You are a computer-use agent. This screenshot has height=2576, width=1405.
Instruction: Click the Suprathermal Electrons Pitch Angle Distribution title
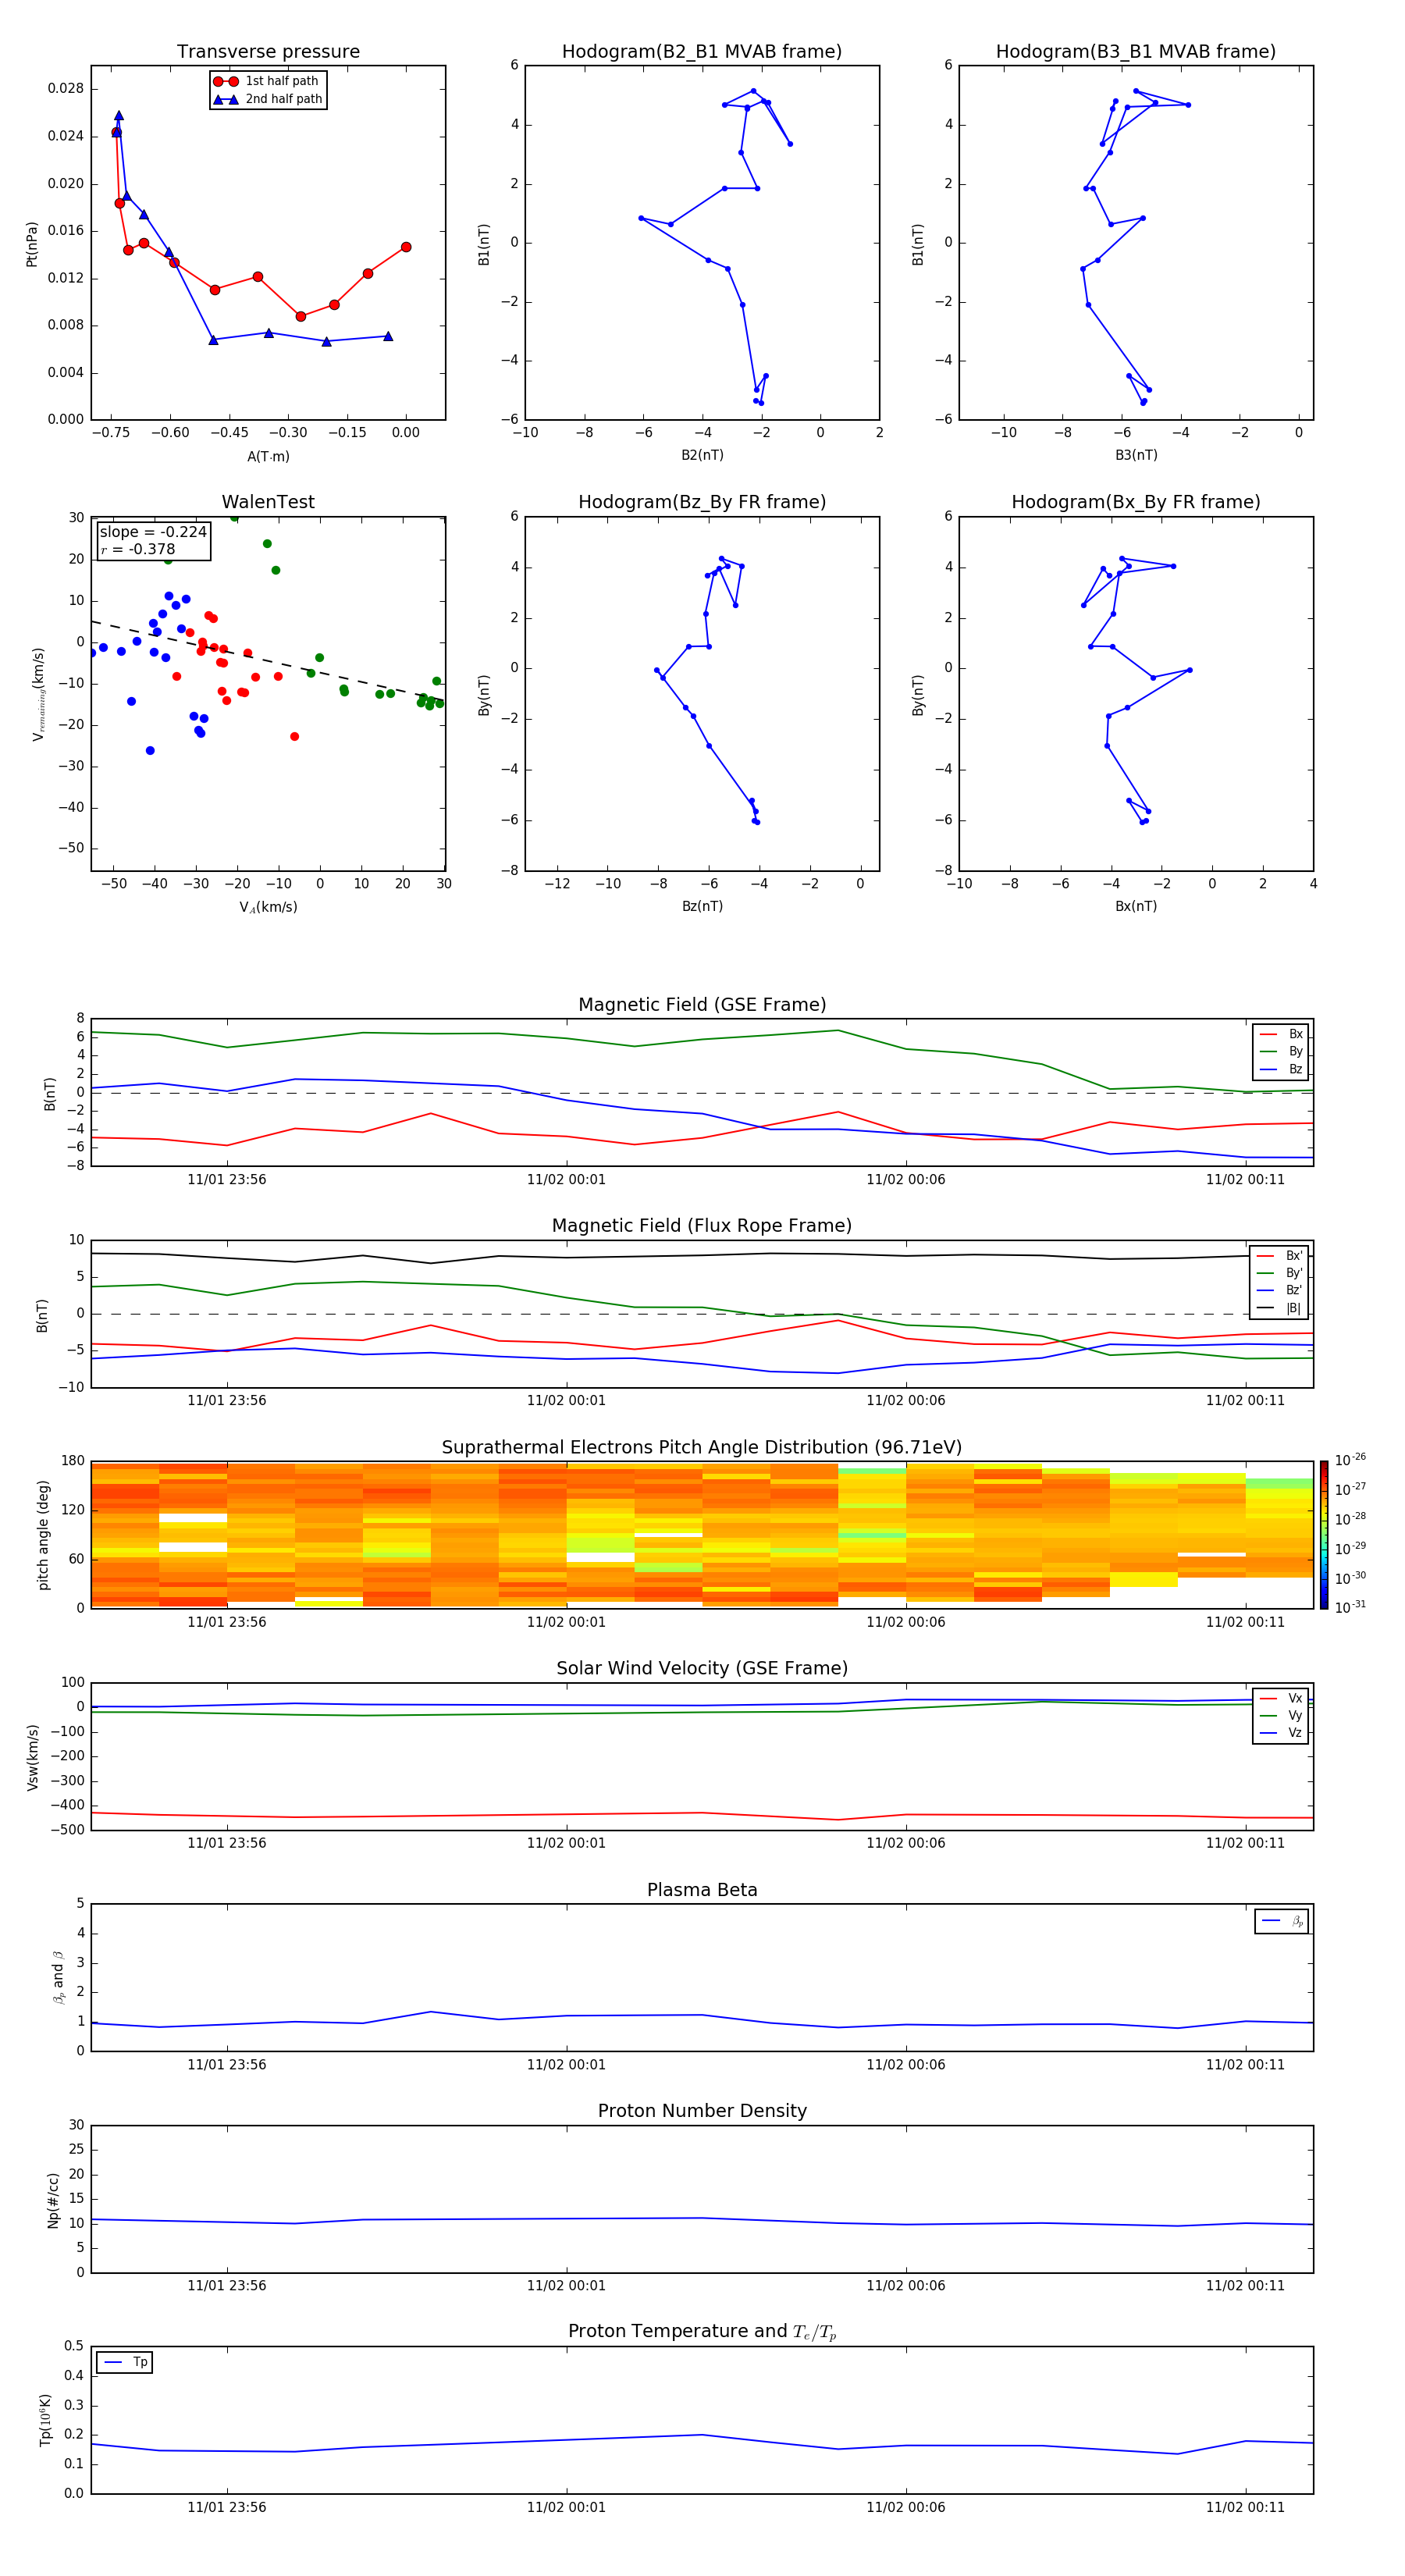coord(702,1448)
